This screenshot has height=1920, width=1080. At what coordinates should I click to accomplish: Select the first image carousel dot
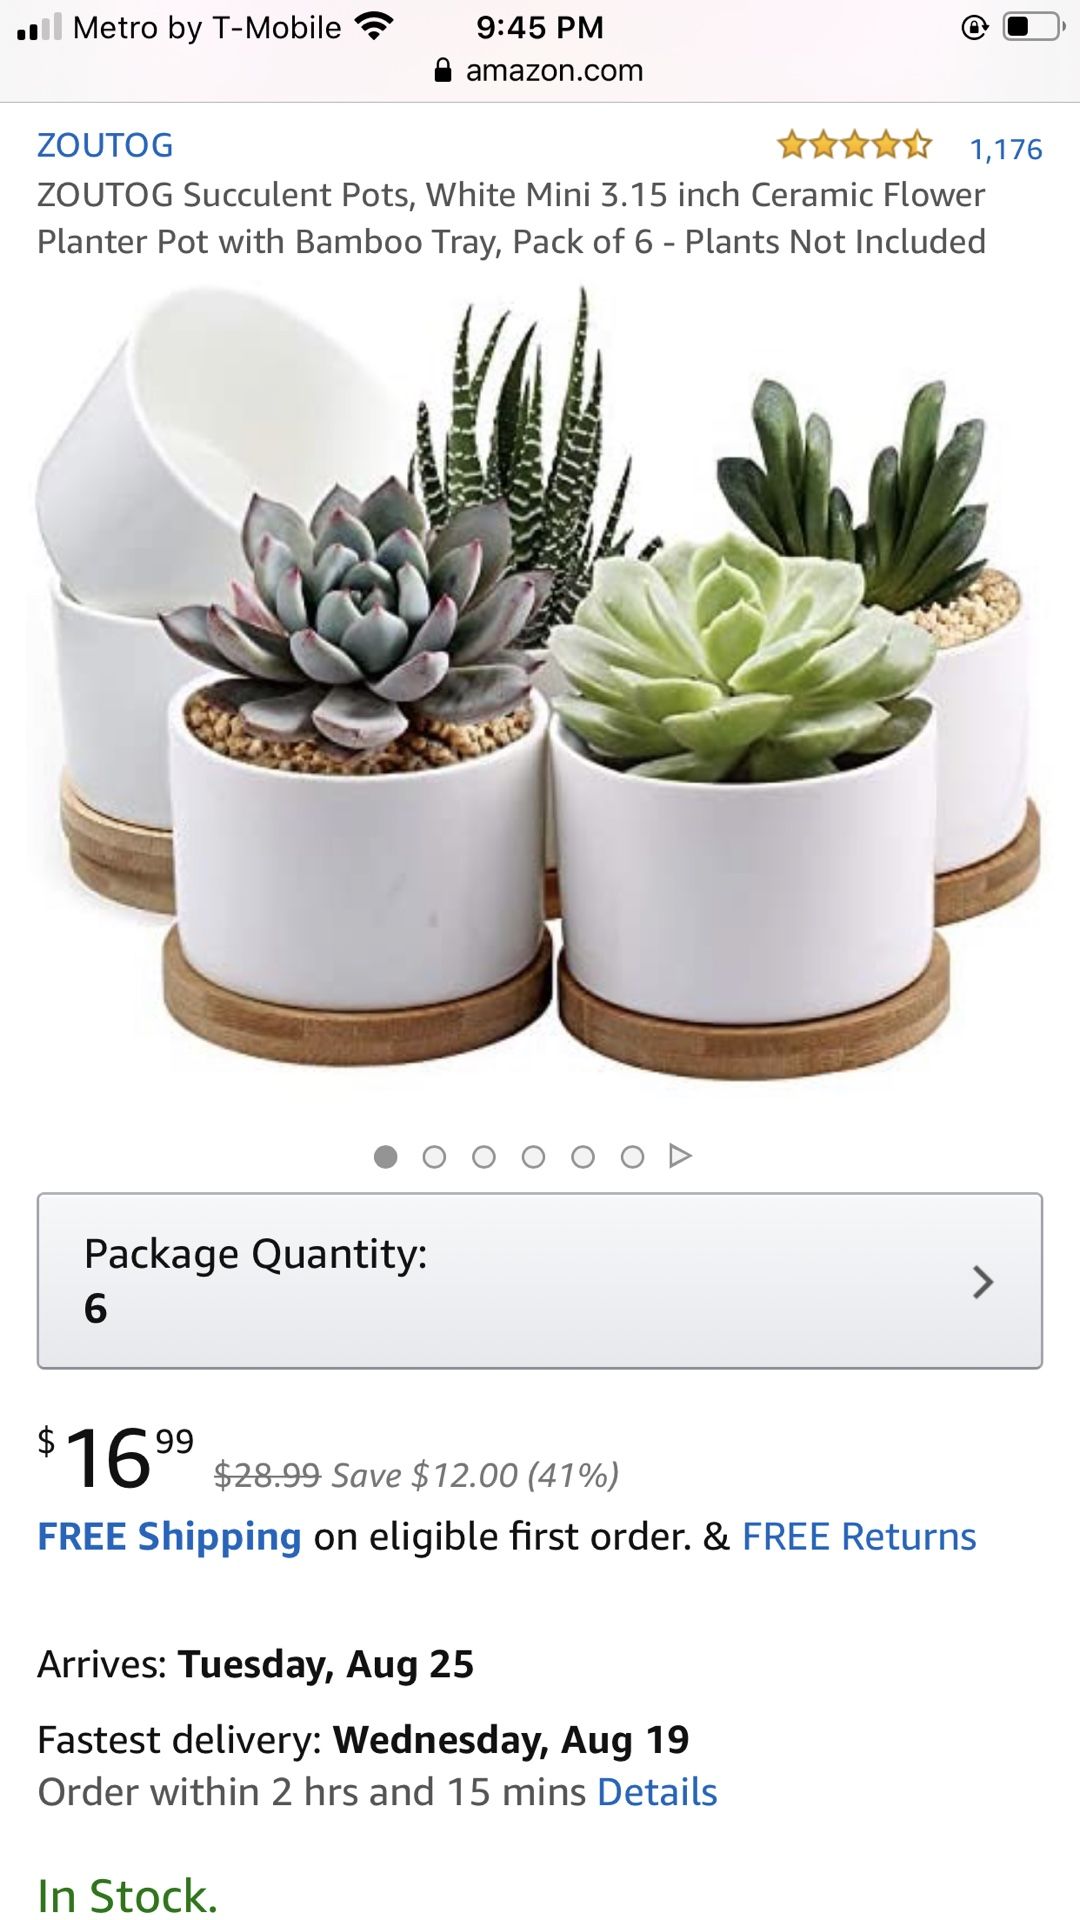click(385, 1157)
